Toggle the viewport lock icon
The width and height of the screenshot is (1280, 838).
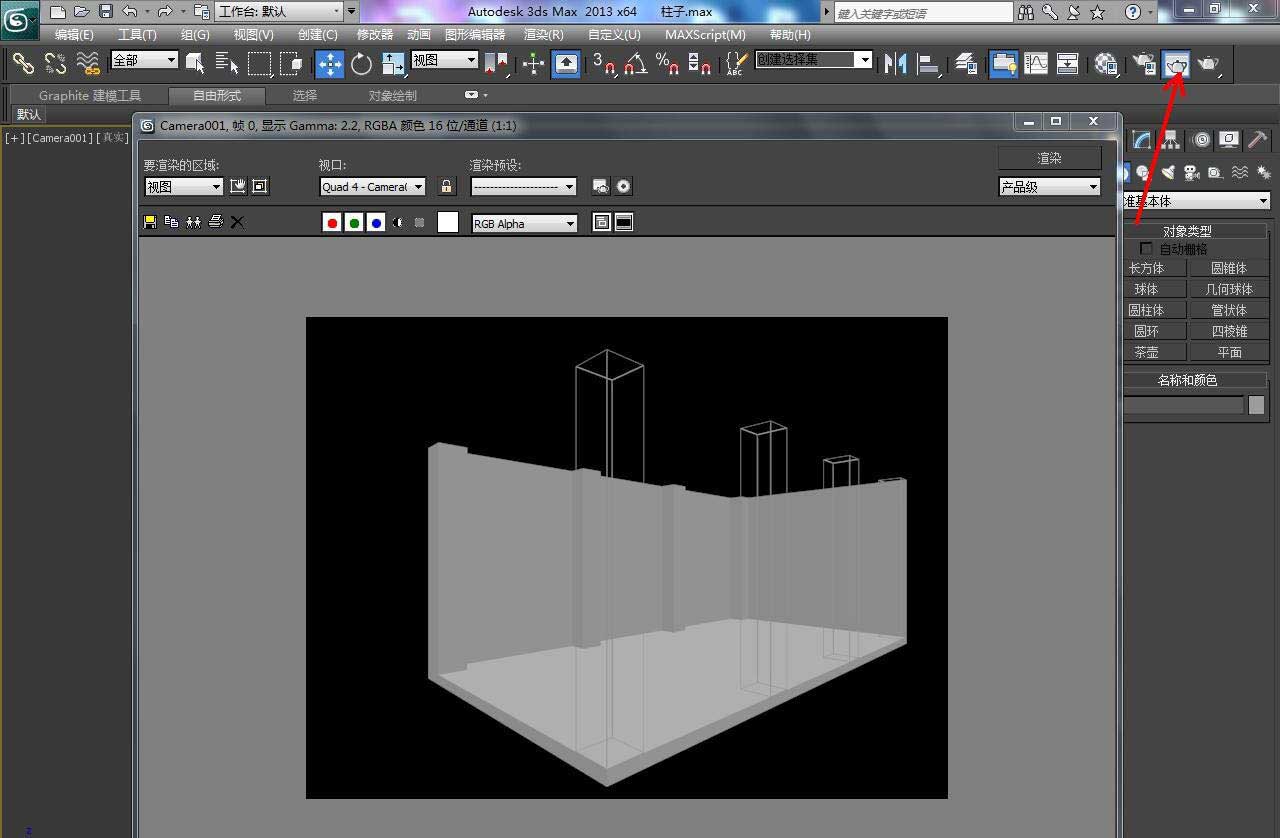click(447, 186)
